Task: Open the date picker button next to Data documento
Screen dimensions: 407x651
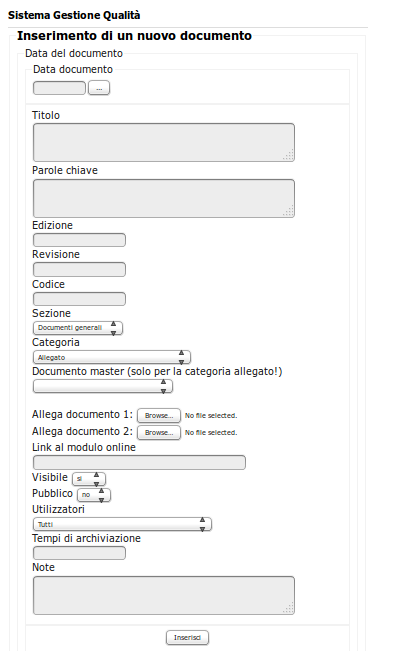Action: tap(99, 88)
